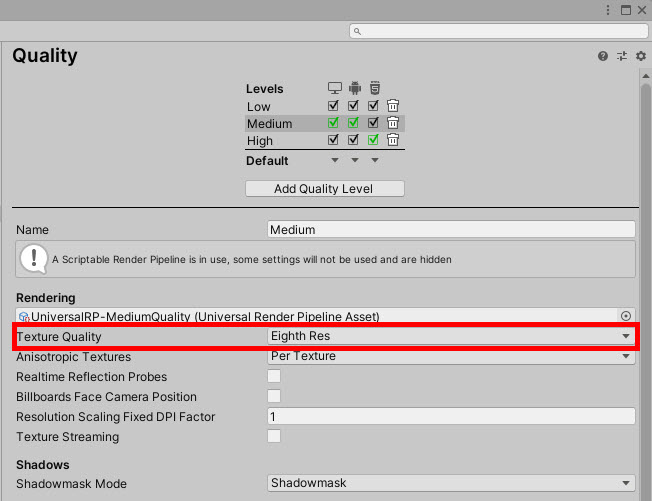652x501 pixels.
Task: Click the UniversalRP-MediumQuality asset field
Action: (x=326, y=316)
